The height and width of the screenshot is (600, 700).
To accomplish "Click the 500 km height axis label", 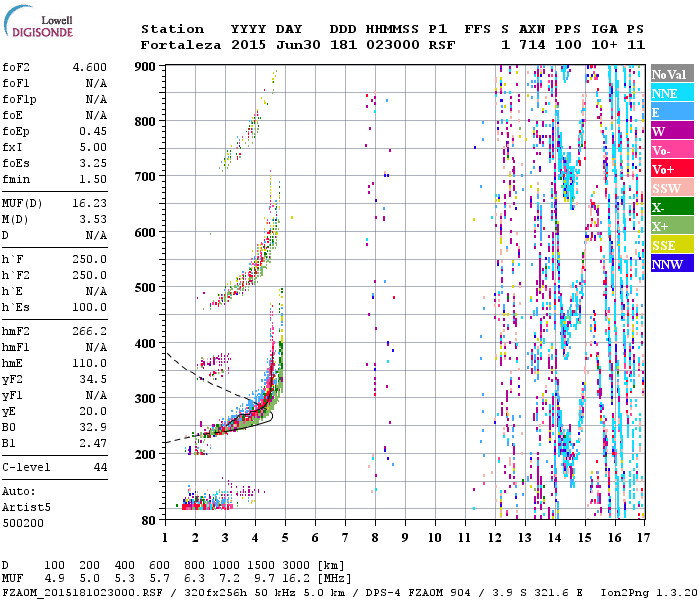I will coord(145,288).
